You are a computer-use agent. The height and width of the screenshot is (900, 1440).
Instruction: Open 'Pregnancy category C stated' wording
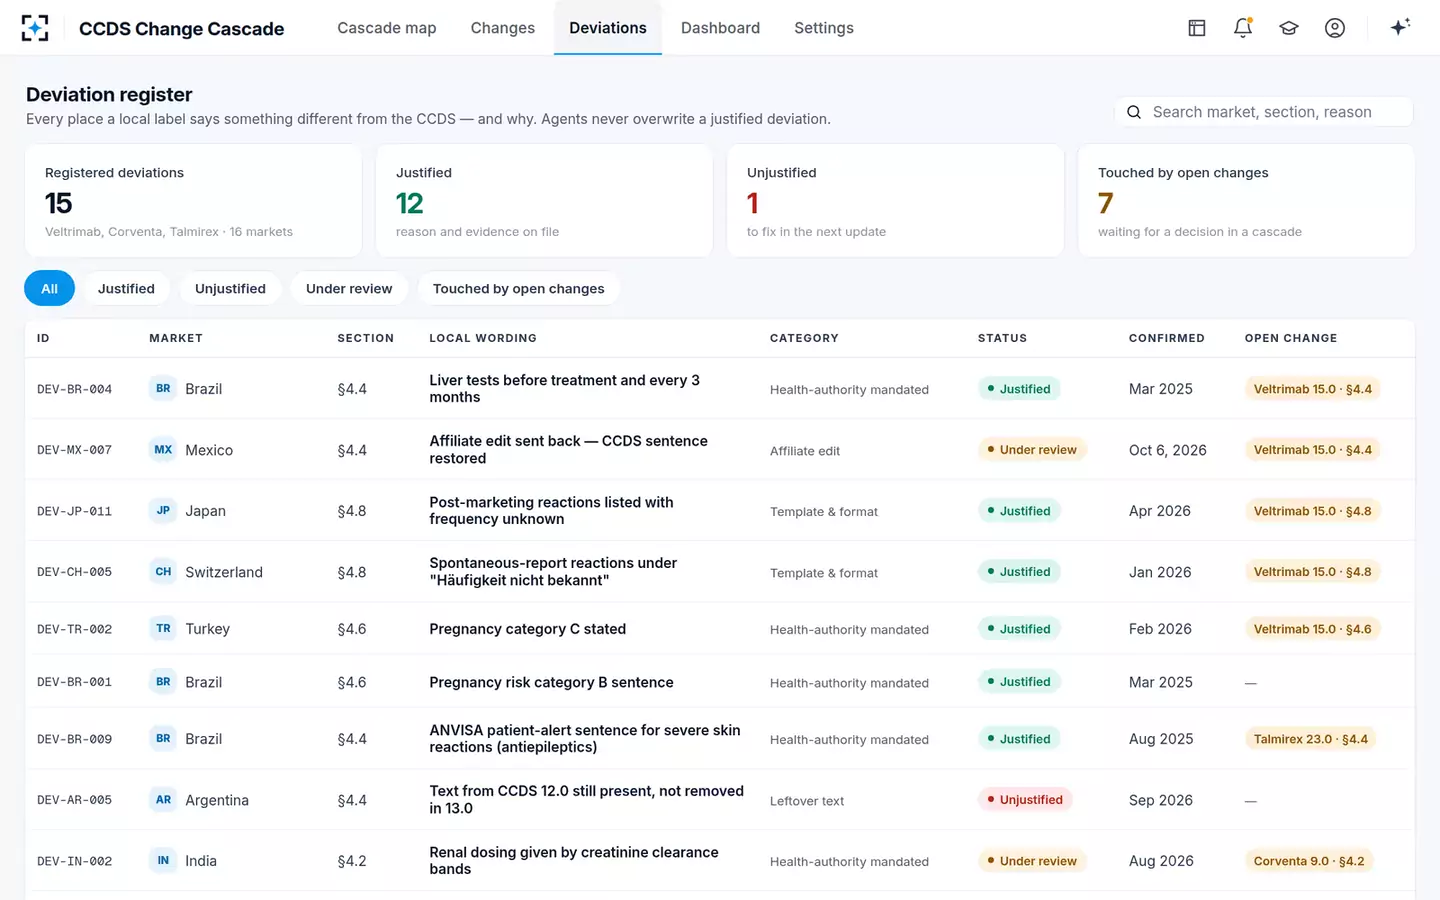[528, 629]
